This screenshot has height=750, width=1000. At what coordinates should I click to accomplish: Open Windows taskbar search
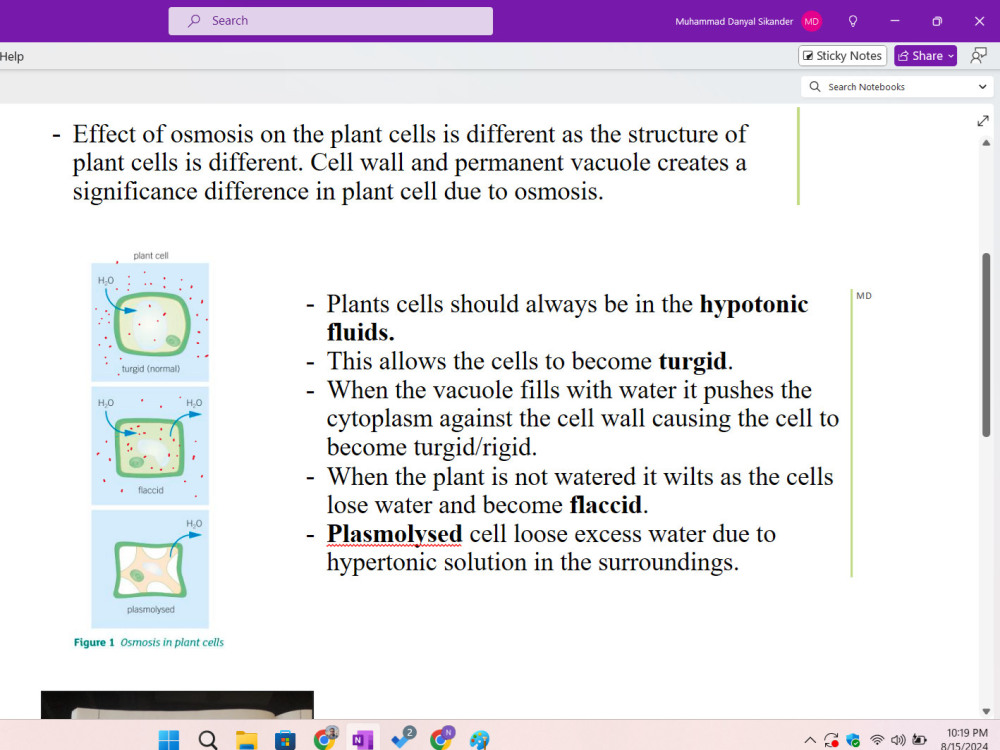point(207,740)
